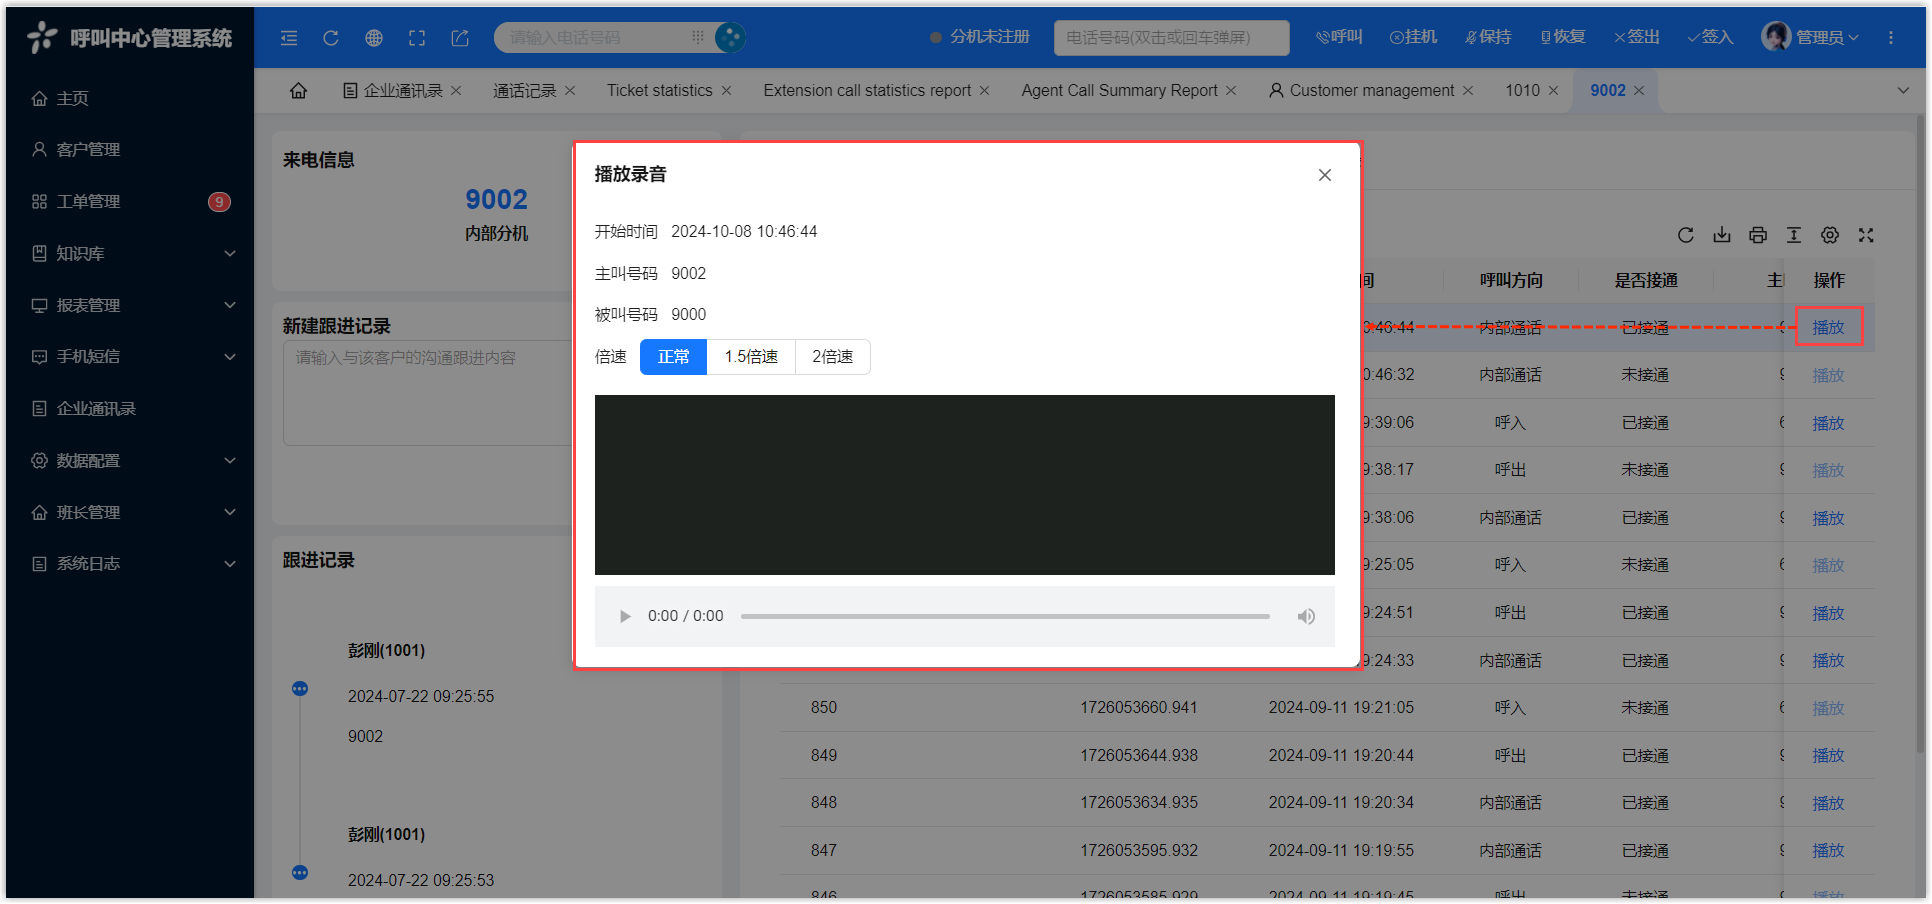This screenshot has height=904, width=1932.
Task: Click the refresh icon in top toolbar
Action: pyautogui.click(x=331, y=38)
